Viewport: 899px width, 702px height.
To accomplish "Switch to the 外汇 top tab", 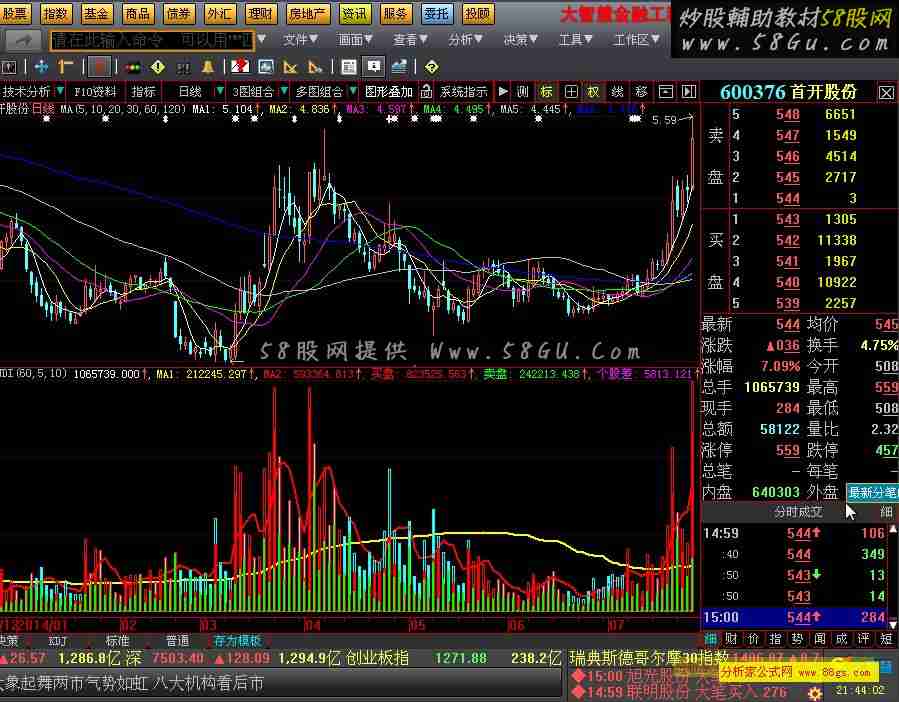I will coord(219,13).
